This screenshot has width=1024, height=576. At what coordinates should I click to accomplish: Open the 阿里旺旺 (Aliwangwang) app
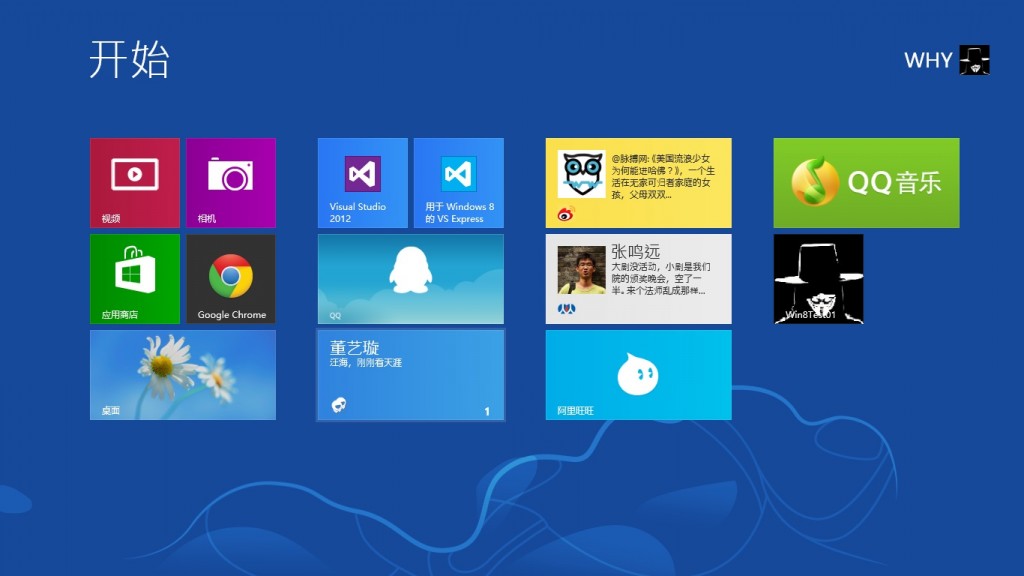pos(638,375)
